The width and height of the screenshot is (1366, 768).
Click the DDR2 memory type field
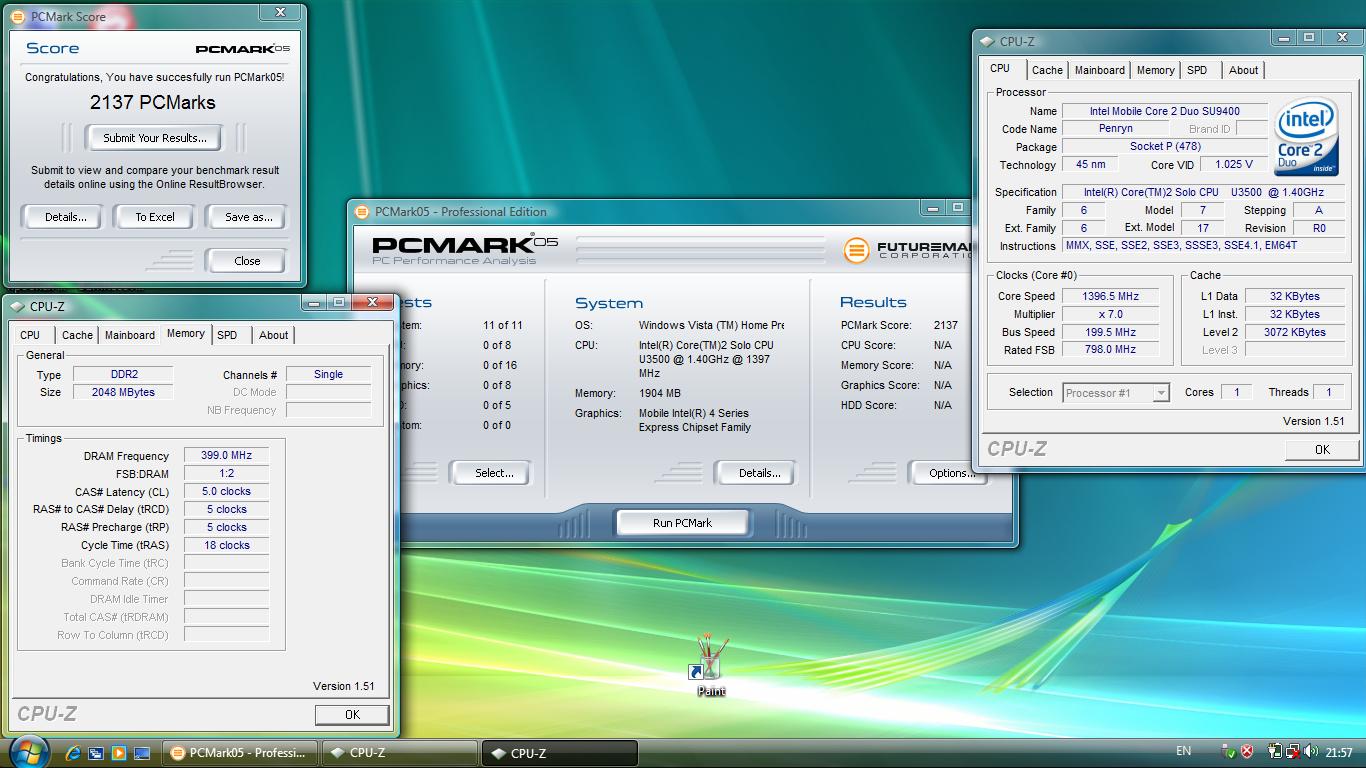point(124,374)
